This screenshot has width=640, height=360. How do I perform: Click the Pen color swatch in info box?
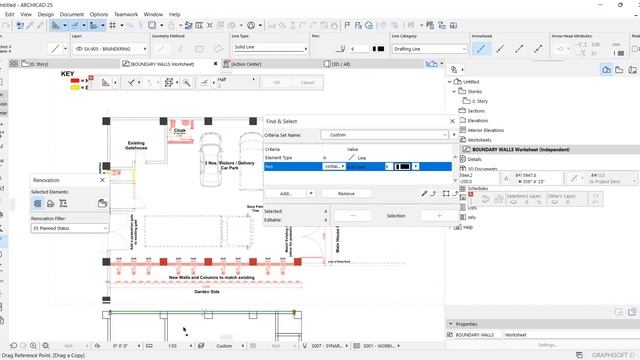(378, 49)
